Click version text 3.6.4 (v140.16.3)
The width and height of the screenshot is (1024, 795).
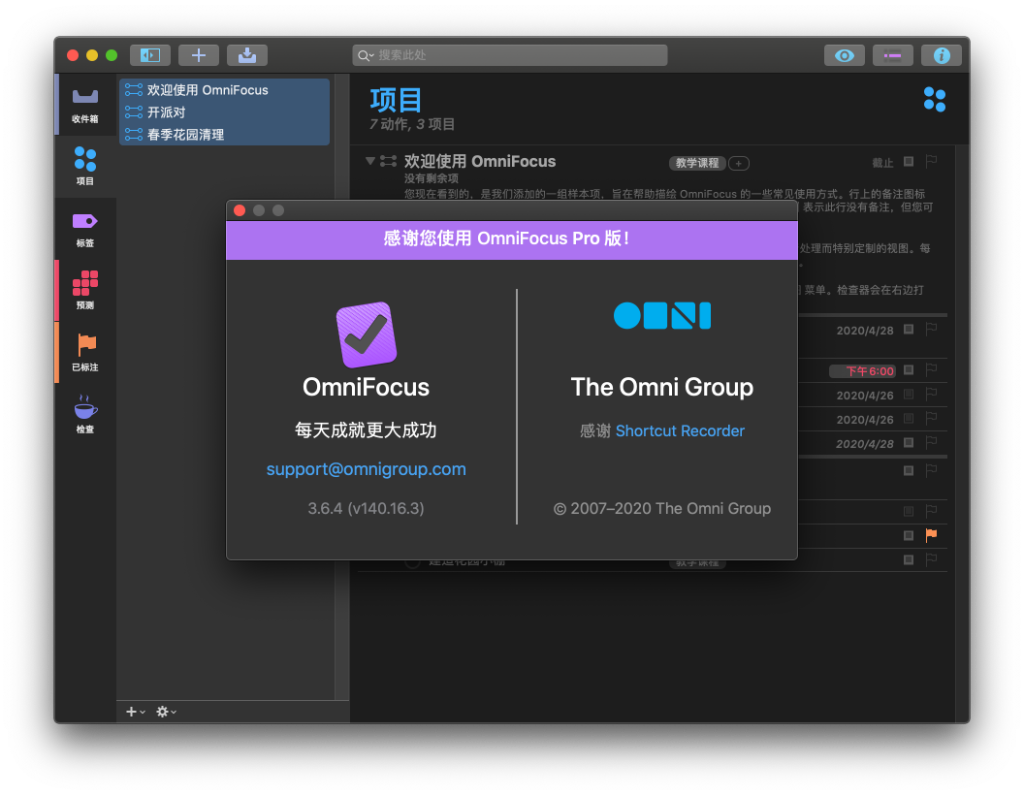(366, 508)
